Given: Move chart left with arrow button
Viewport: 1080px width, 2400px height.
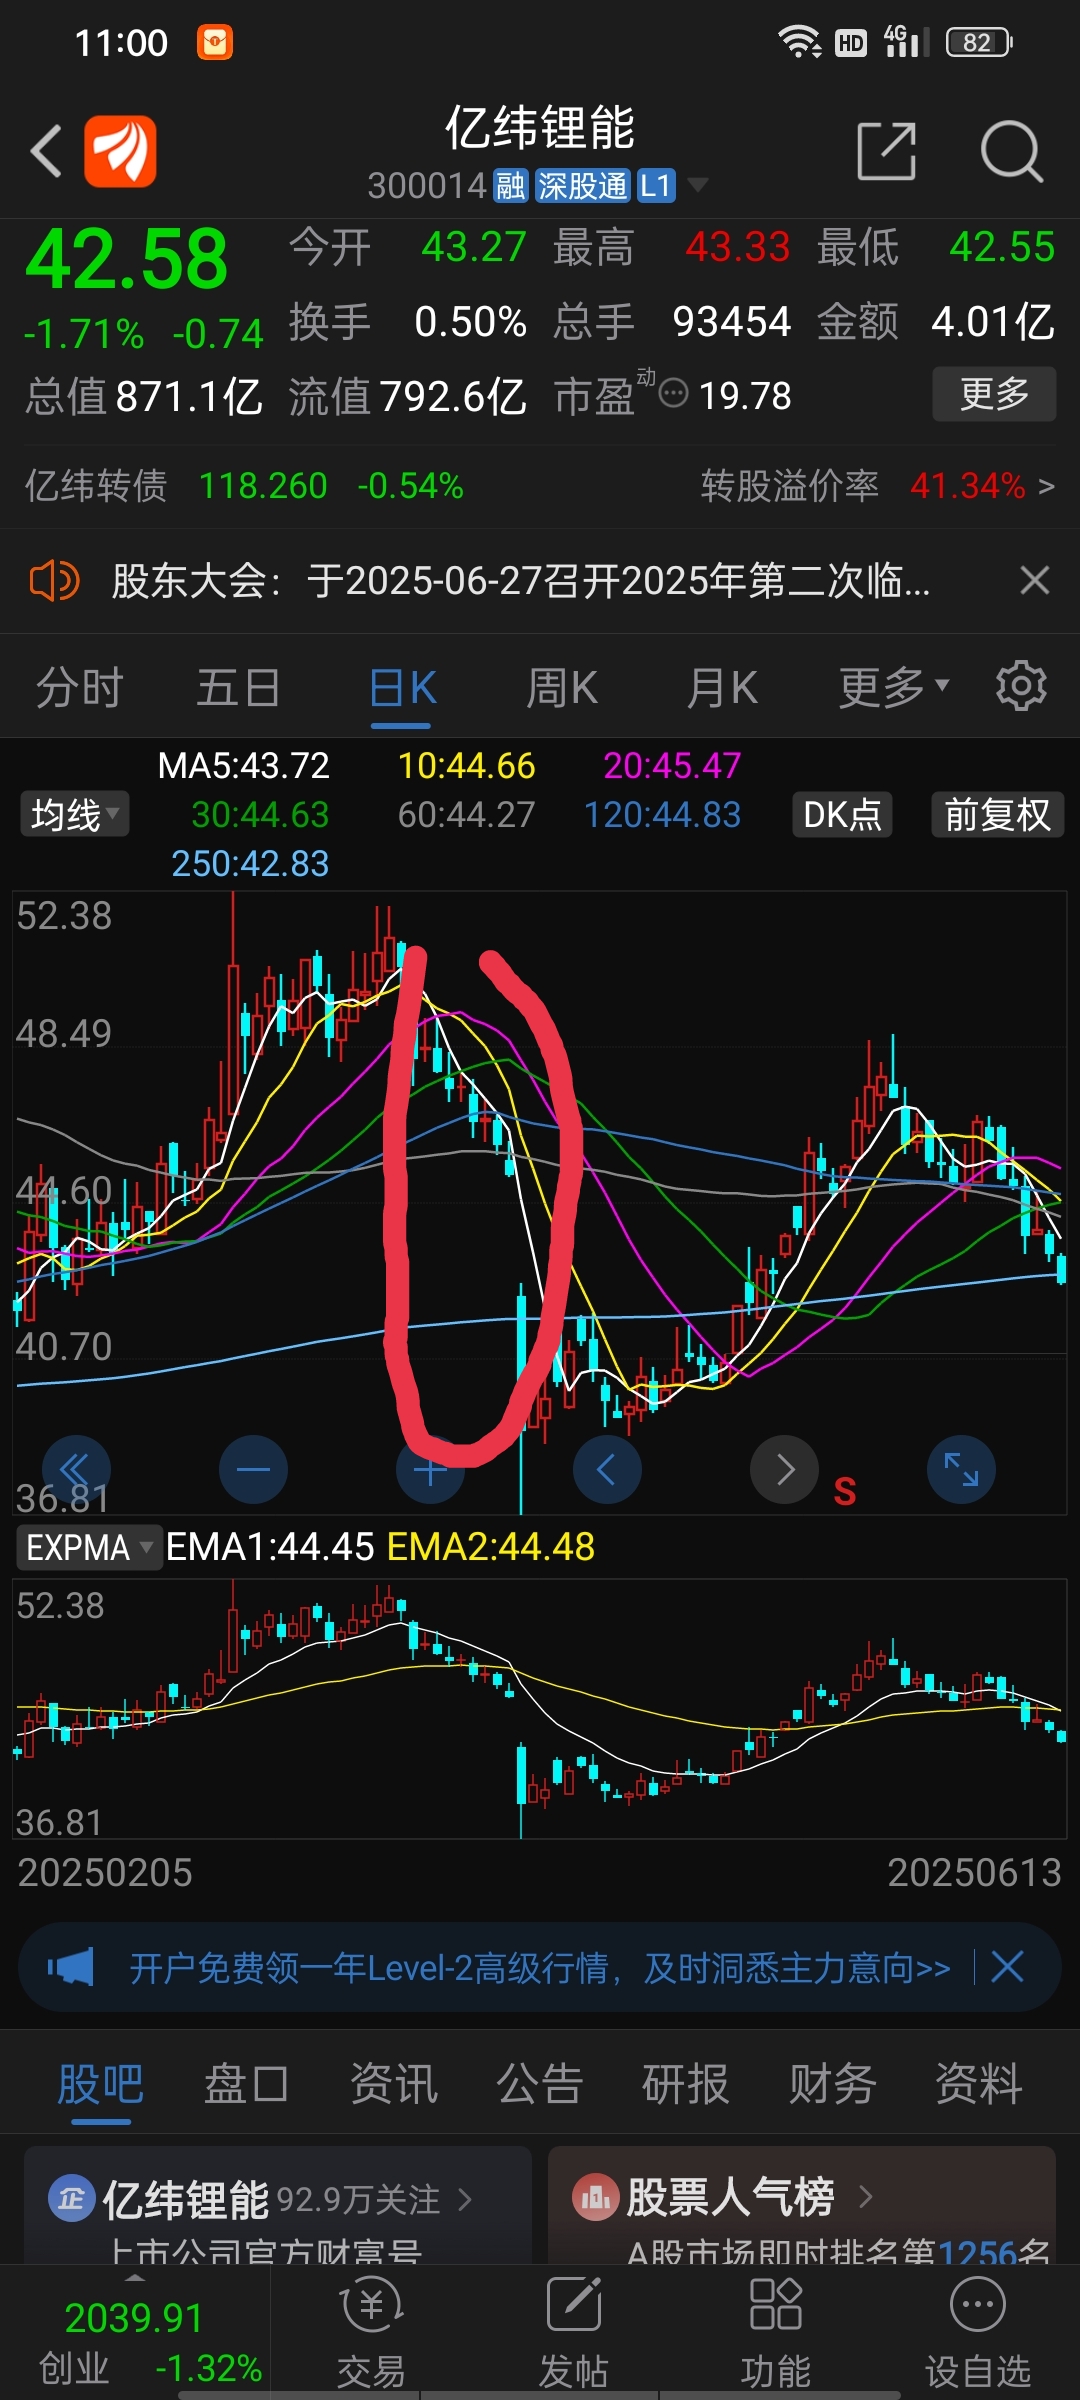Looking at the screenshot, I should click(607, 1470).
